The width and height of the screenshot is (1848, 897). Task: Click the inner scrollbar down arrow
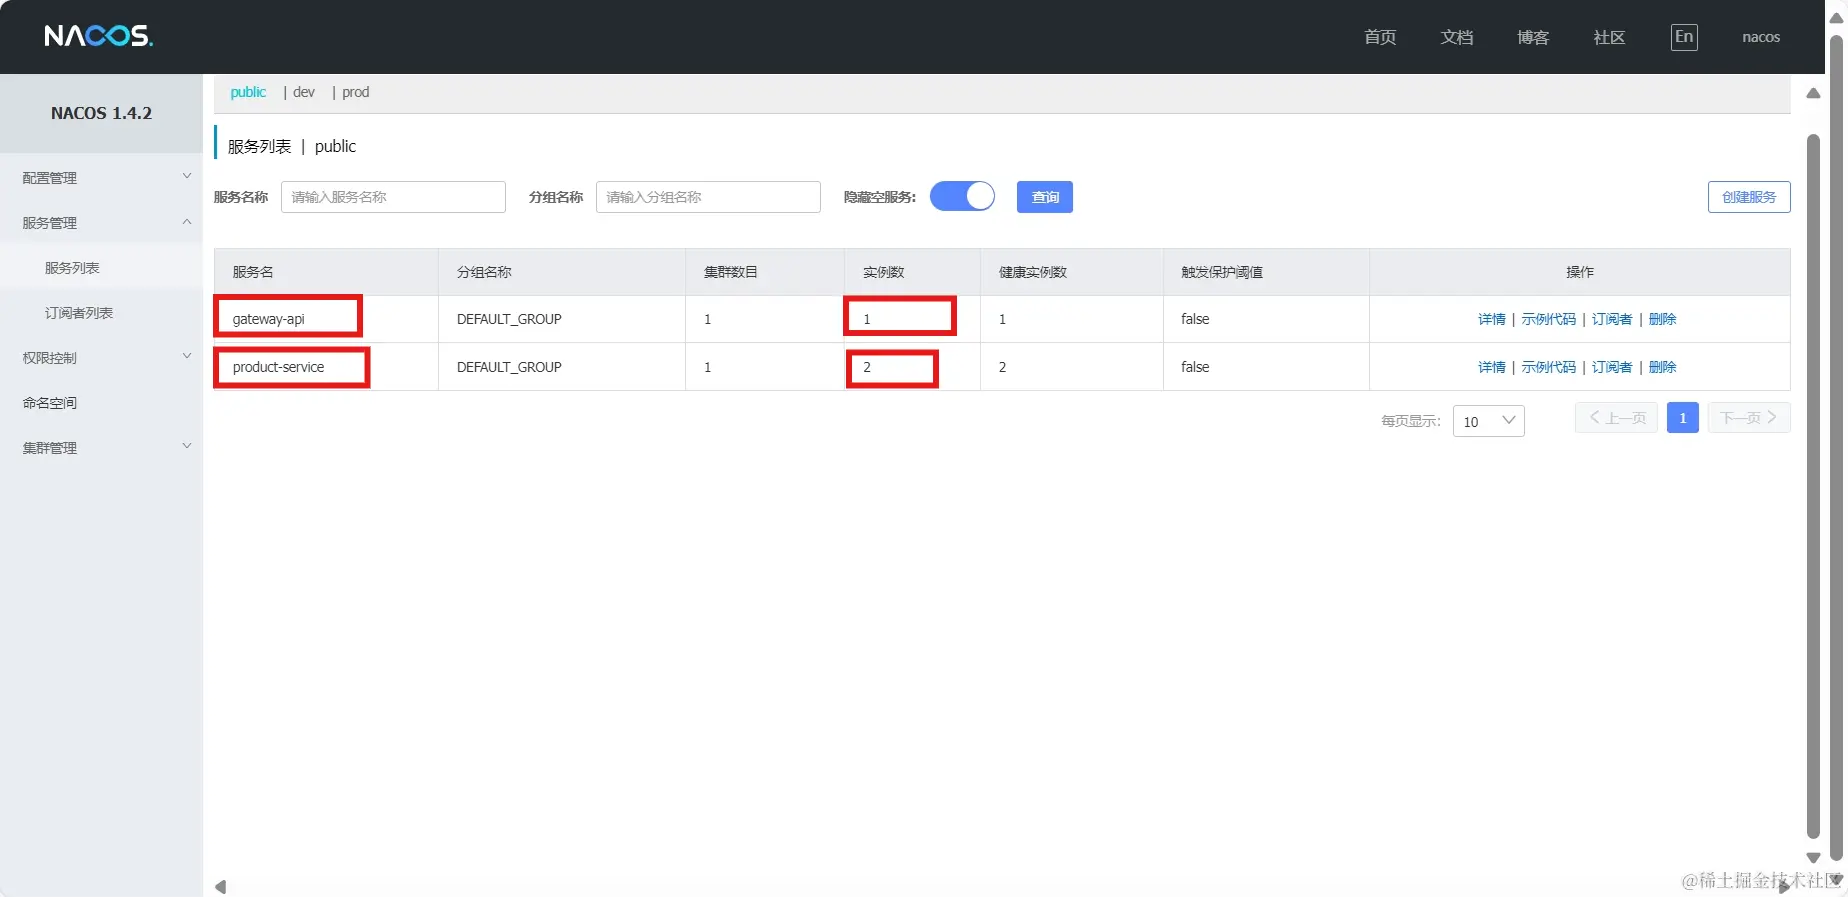(x=1813, y=858)
